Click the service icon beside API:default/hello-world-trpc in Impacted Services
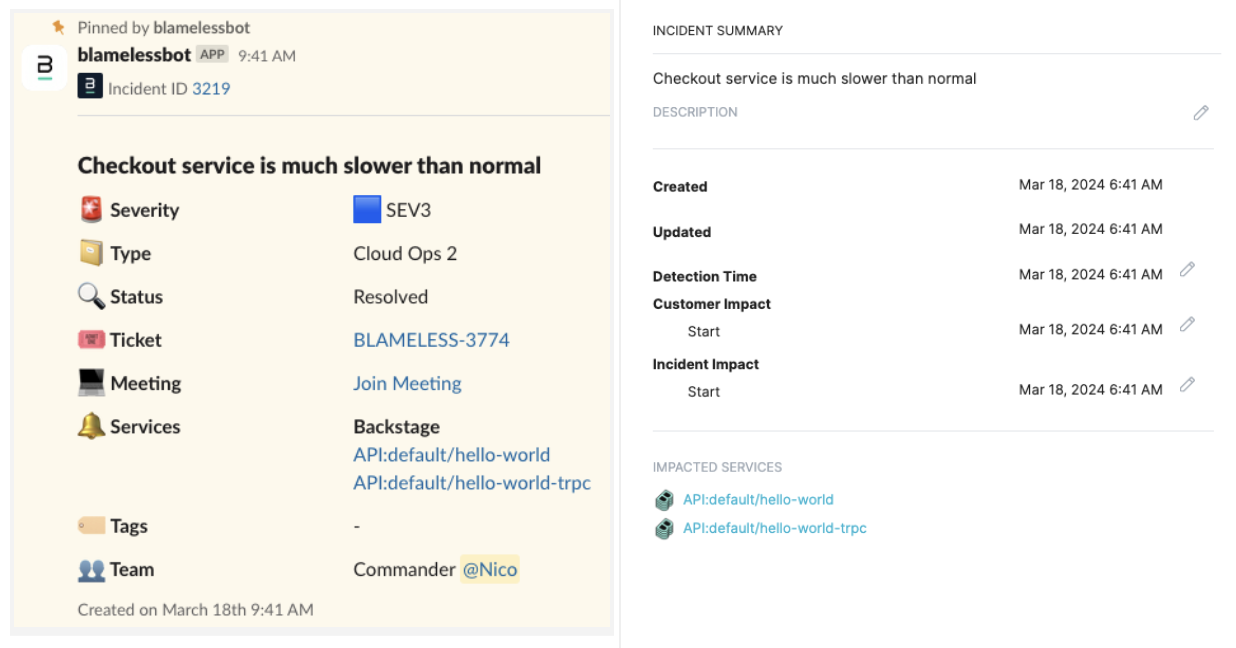The height and width of the screenshot is (648, 1236). pyautogui.click(x=664, y=528)
